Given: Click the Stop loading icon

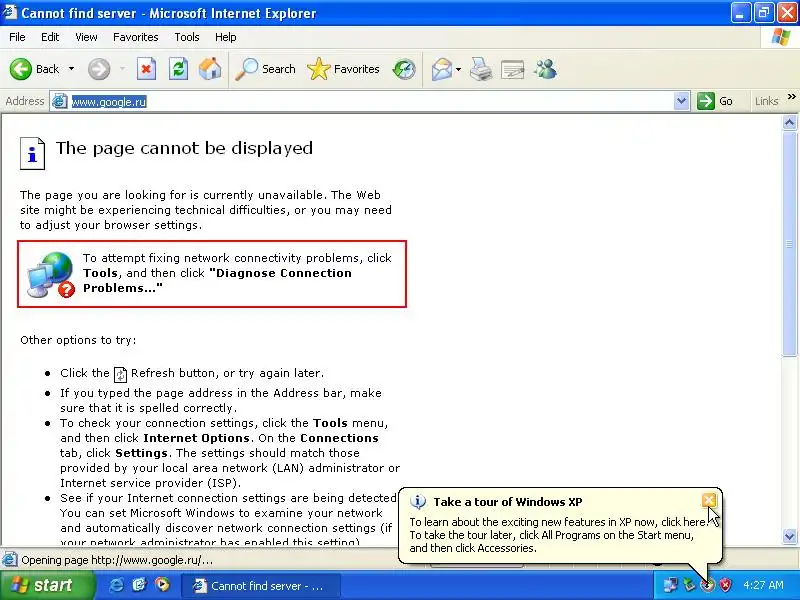Looking at the screenshot, I should click(x=146, y=69).
